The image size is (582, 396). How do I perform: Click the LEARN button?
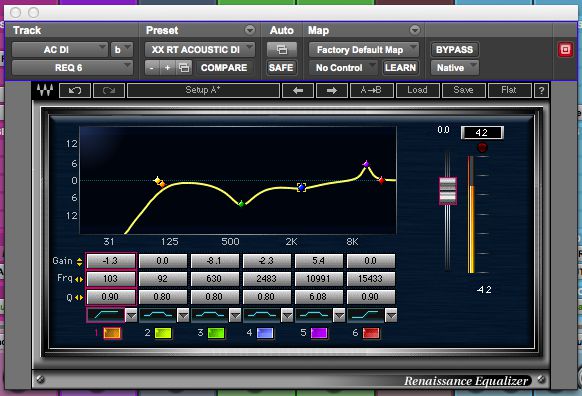[400, 68]
